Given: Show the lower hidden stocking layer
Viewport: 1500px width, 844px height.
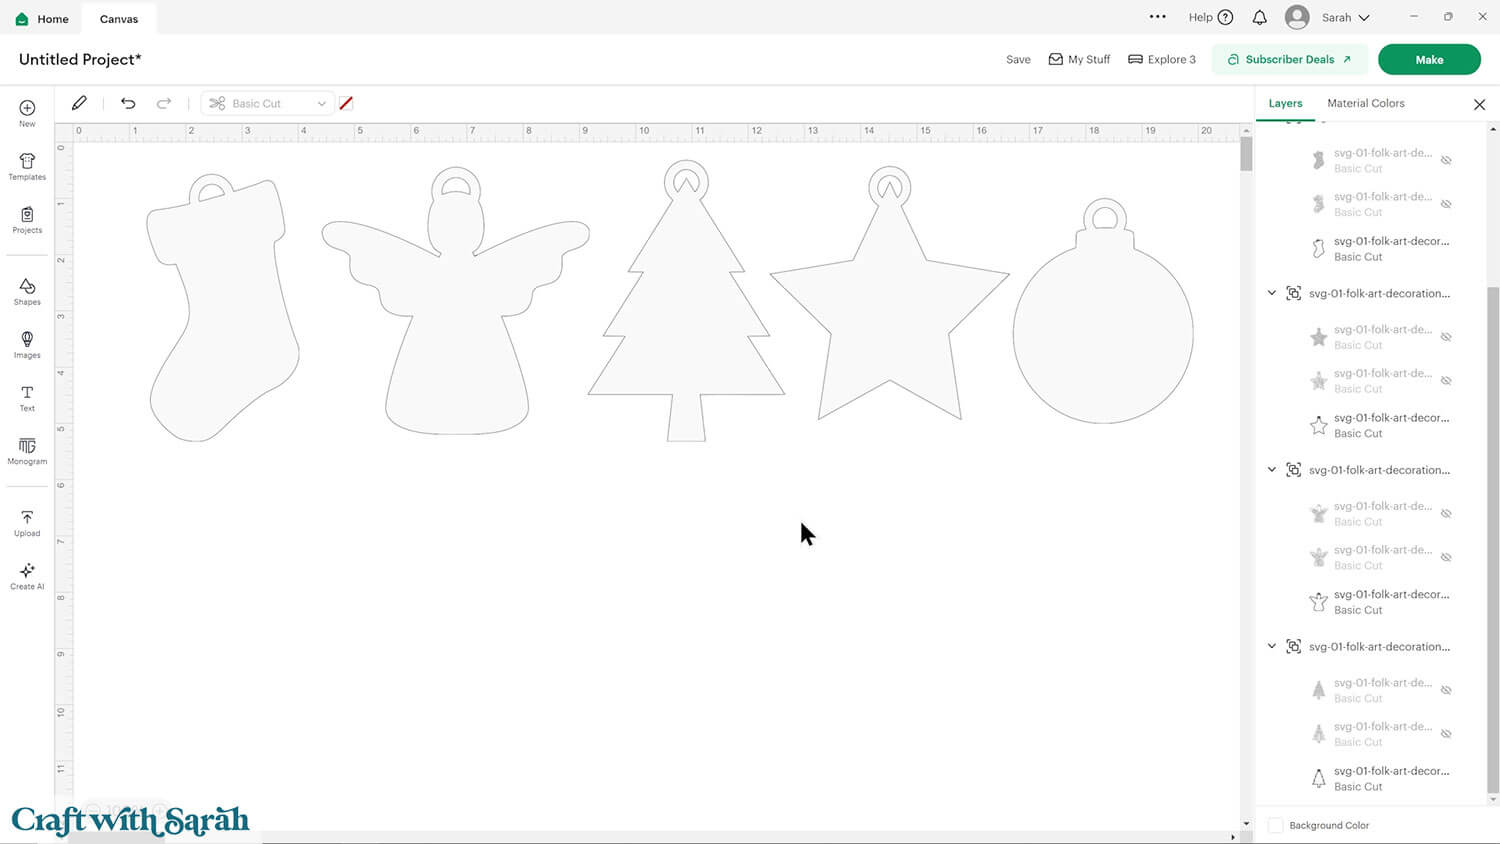Looking at the screenshot, I should [1446, 204].
